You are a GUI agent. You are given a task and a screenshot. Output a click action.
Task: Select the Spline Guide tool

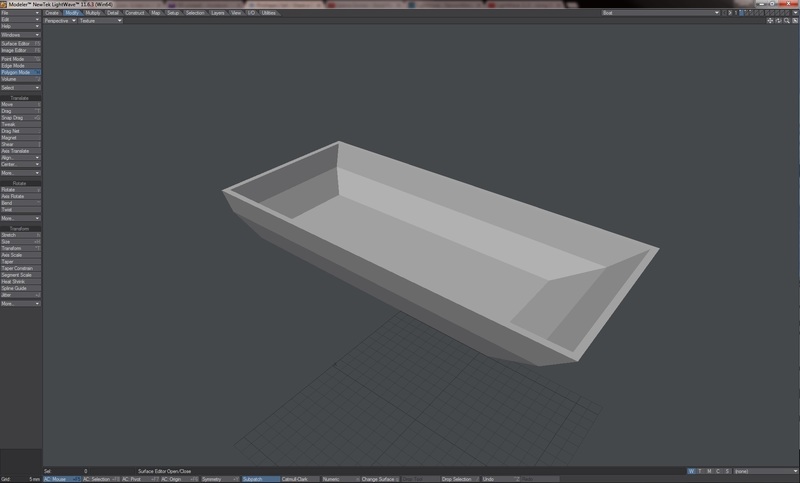coord(20,288)
